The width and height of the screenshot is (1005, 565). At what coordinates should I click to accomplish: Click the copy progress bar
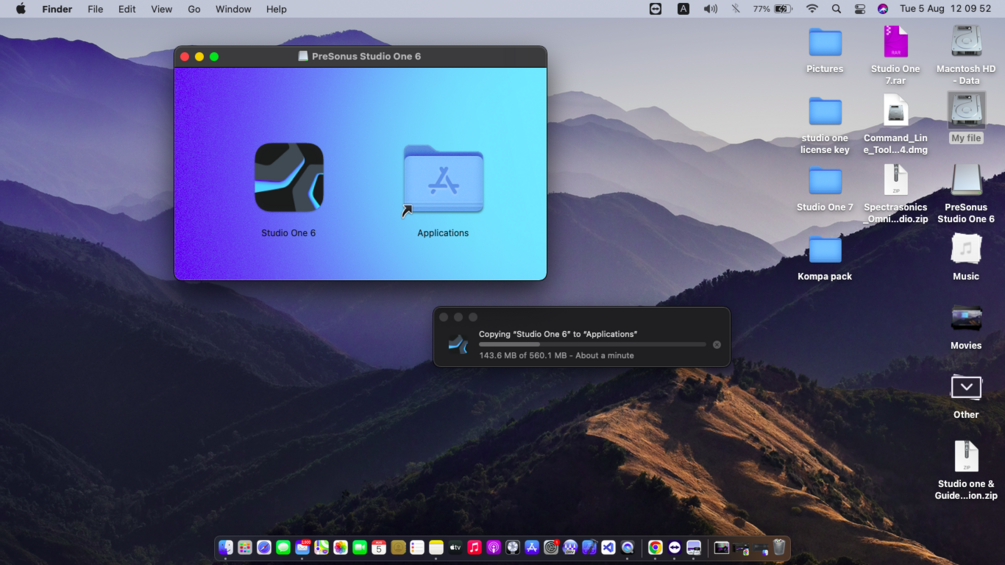tap(592, 345)
